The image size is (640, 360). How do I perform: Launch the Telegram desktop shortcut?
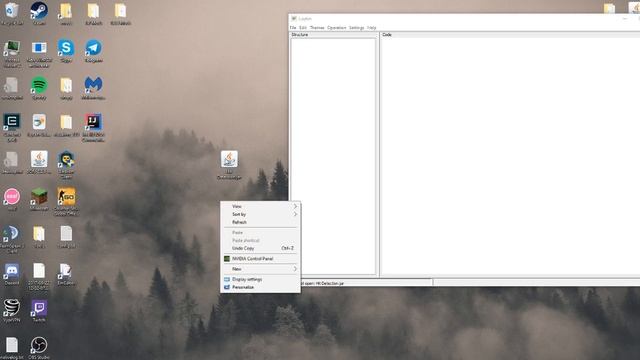[x=93, y=48]
